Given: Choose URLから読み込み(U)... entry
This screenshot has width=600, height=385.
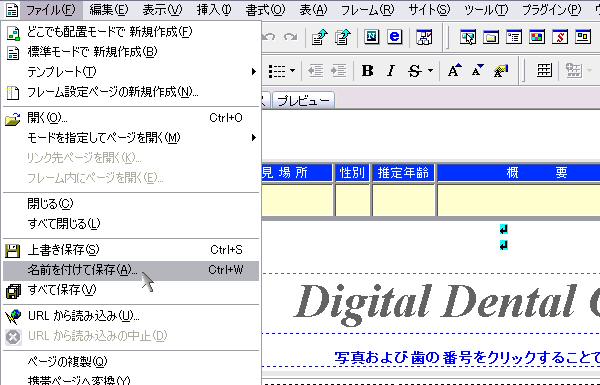Looking at the screenshot, I should pyautogui.click(x=131, y=316).
